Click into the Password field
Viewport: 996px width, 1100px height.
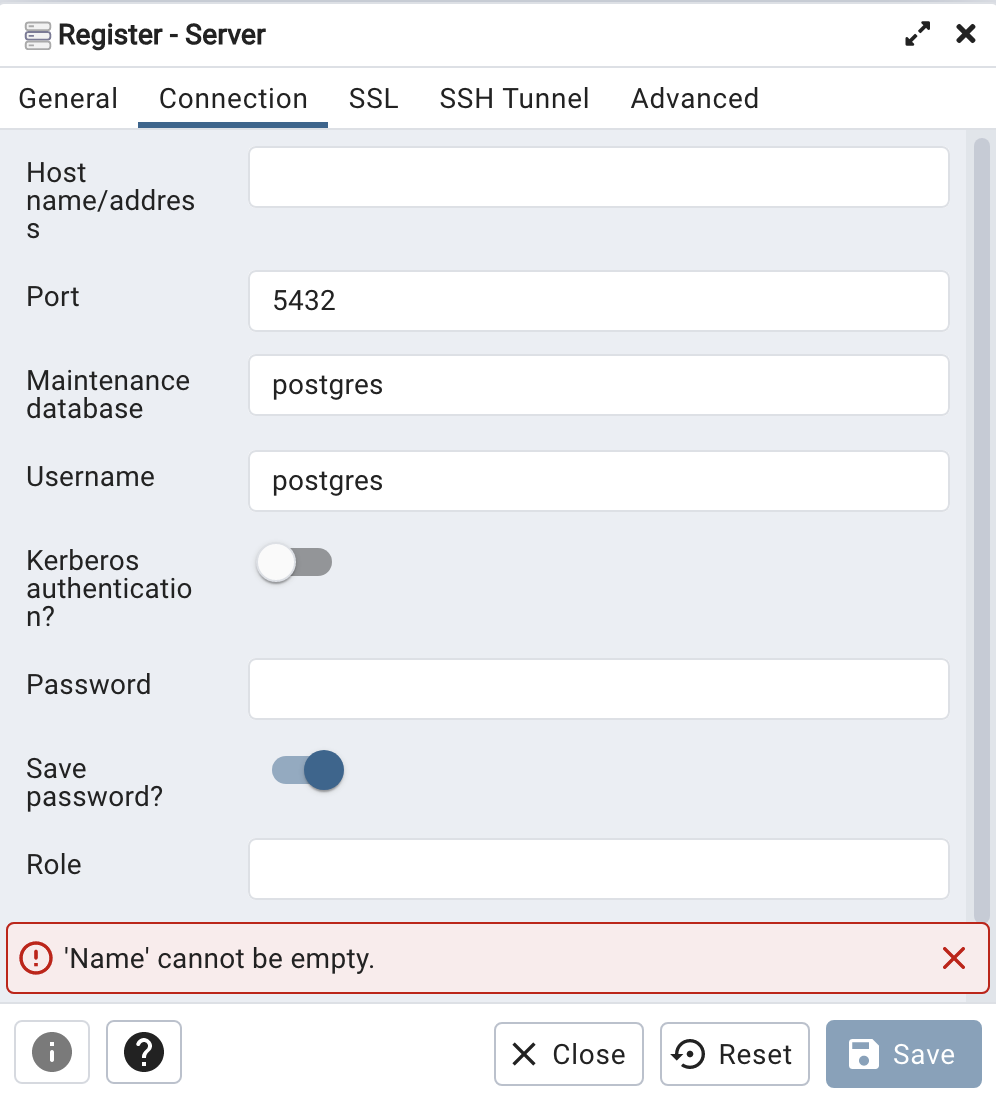click(x=599, y=689)
